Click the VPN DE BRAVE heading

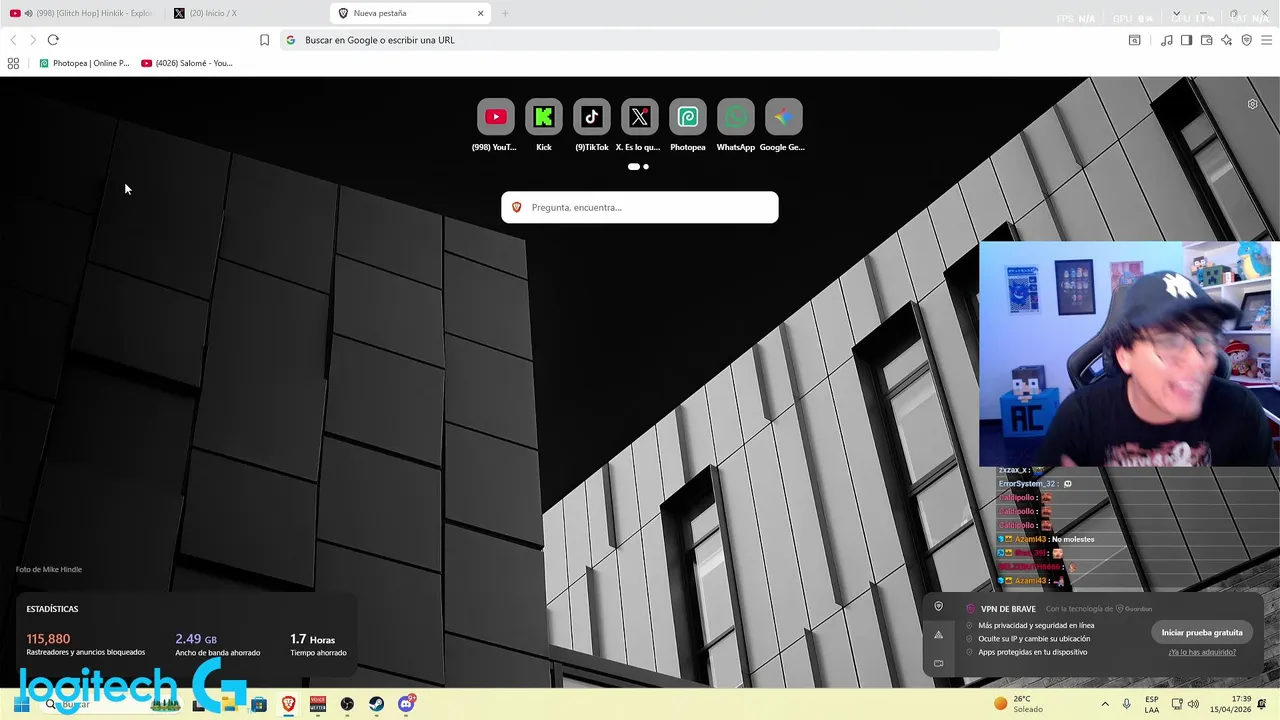coord(1008,609)
